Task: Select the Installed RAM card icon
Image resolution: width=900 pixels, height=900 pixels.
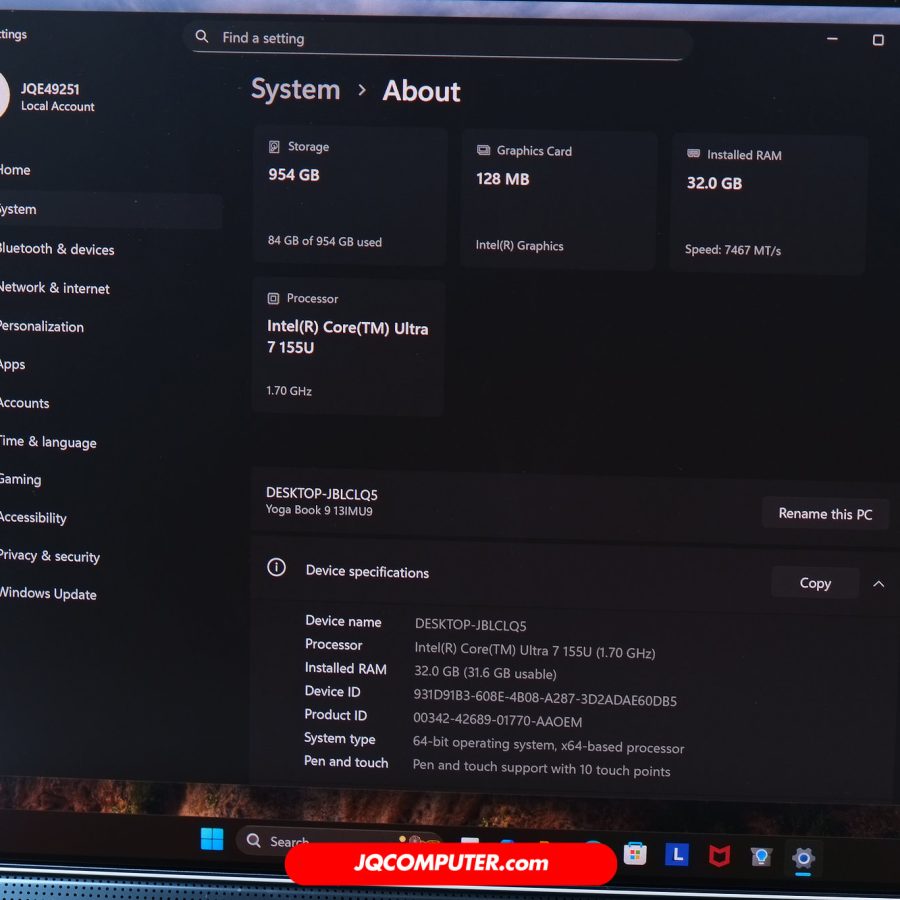Action: (x=693, y=153)
